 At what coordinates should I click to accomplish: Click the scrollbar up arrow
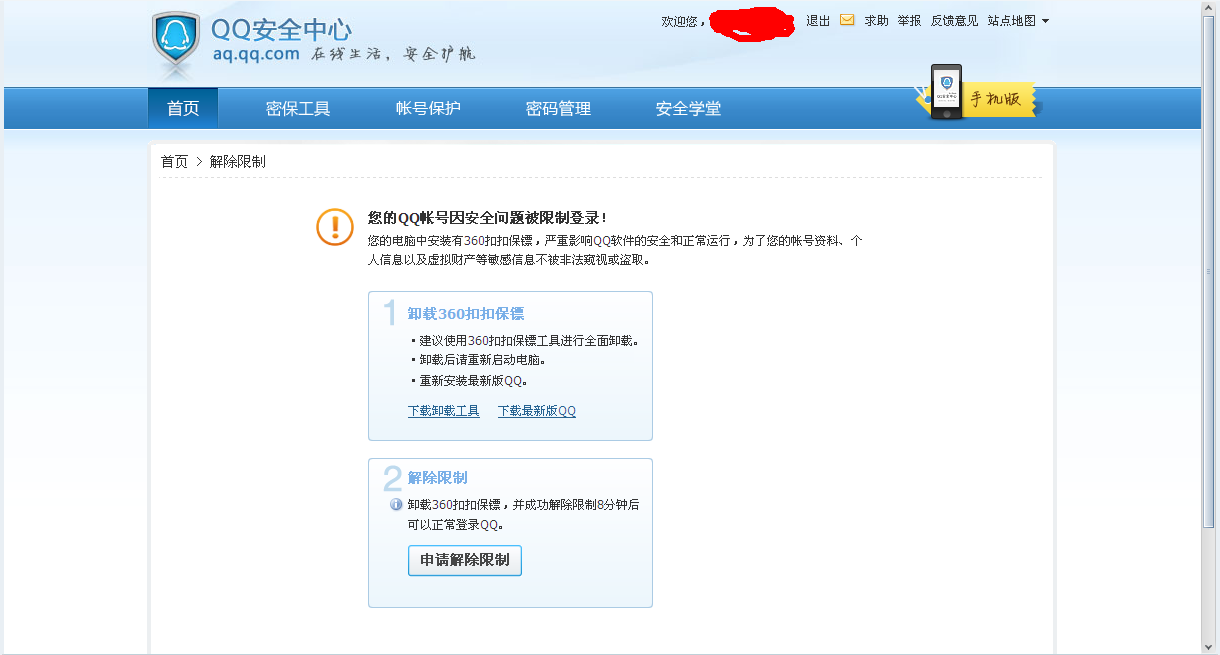tap(1210, 7)
